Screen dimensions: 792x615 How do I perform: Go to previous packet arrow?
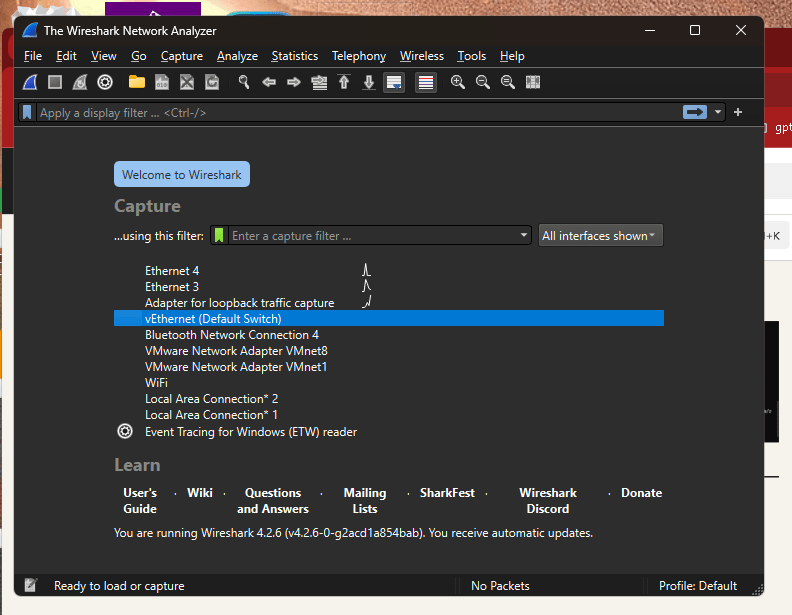(269, 82)
